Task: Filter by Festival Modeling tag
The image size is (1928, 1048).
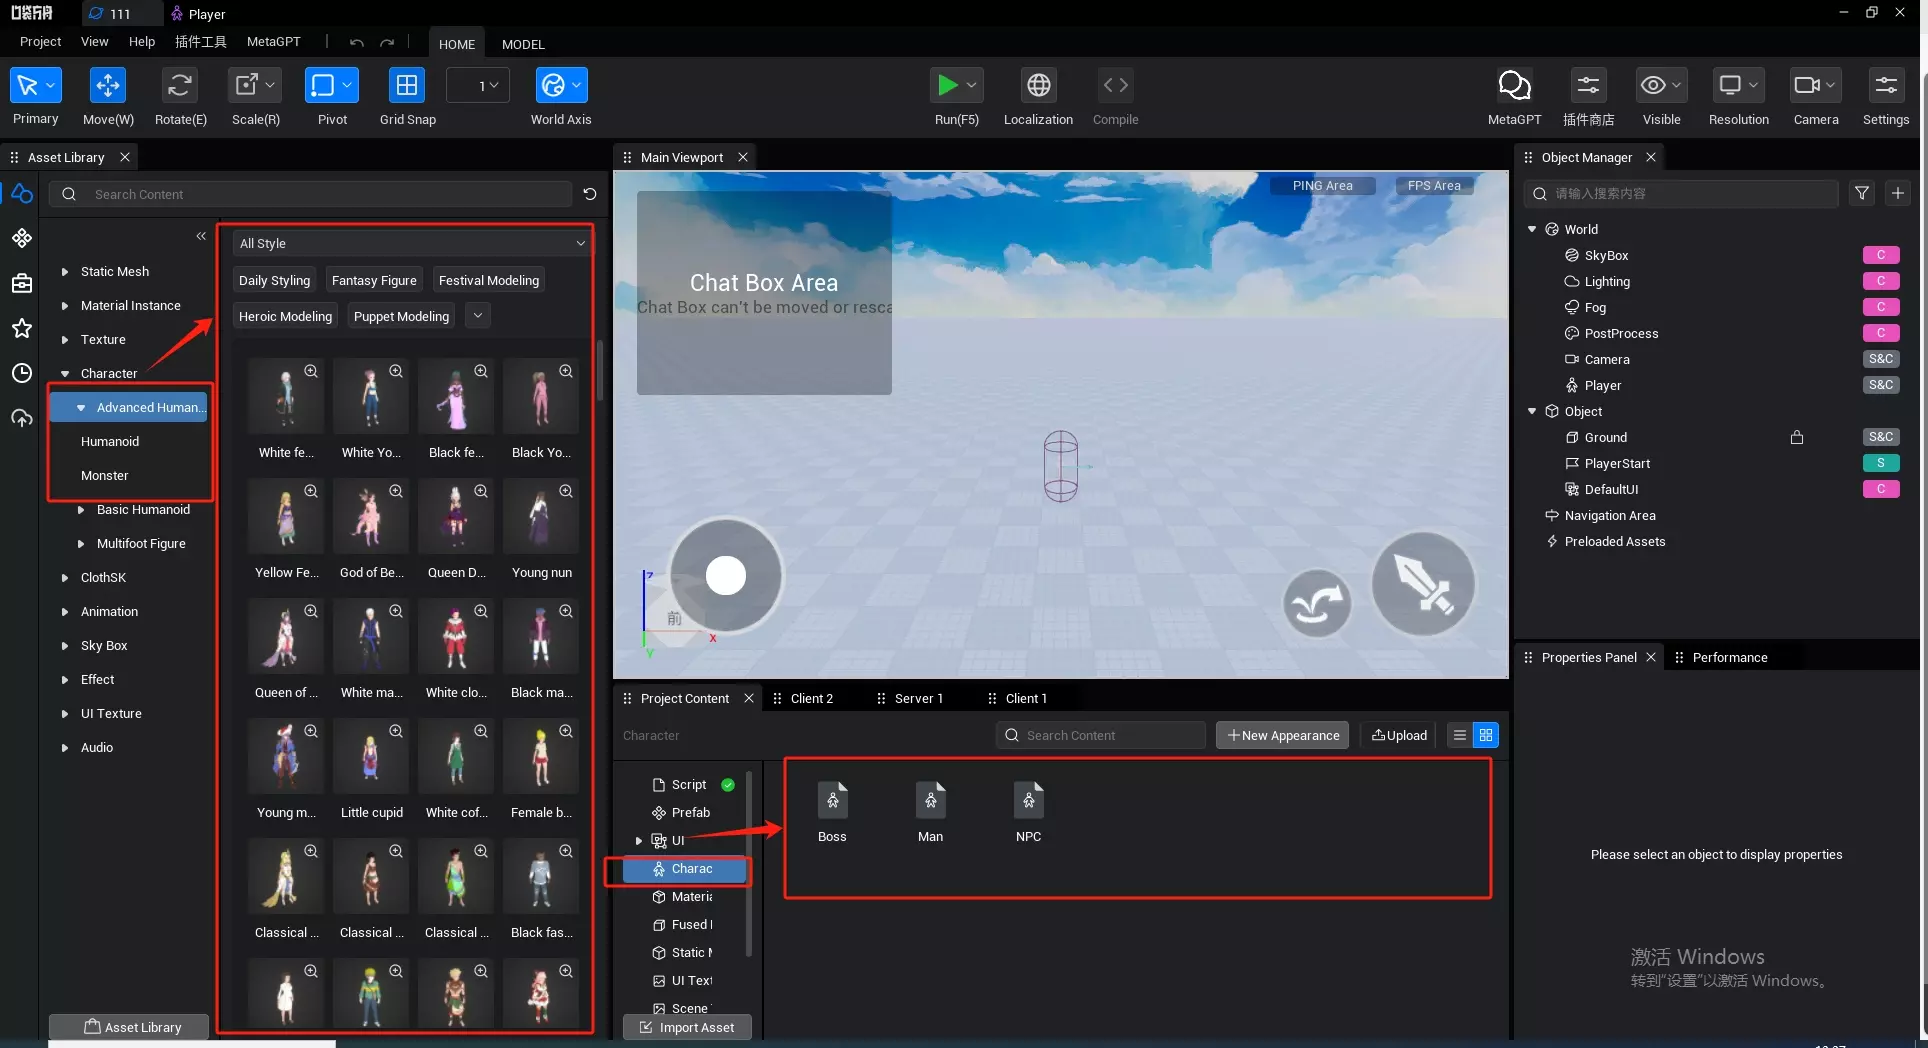Action: tap(489, 281)
